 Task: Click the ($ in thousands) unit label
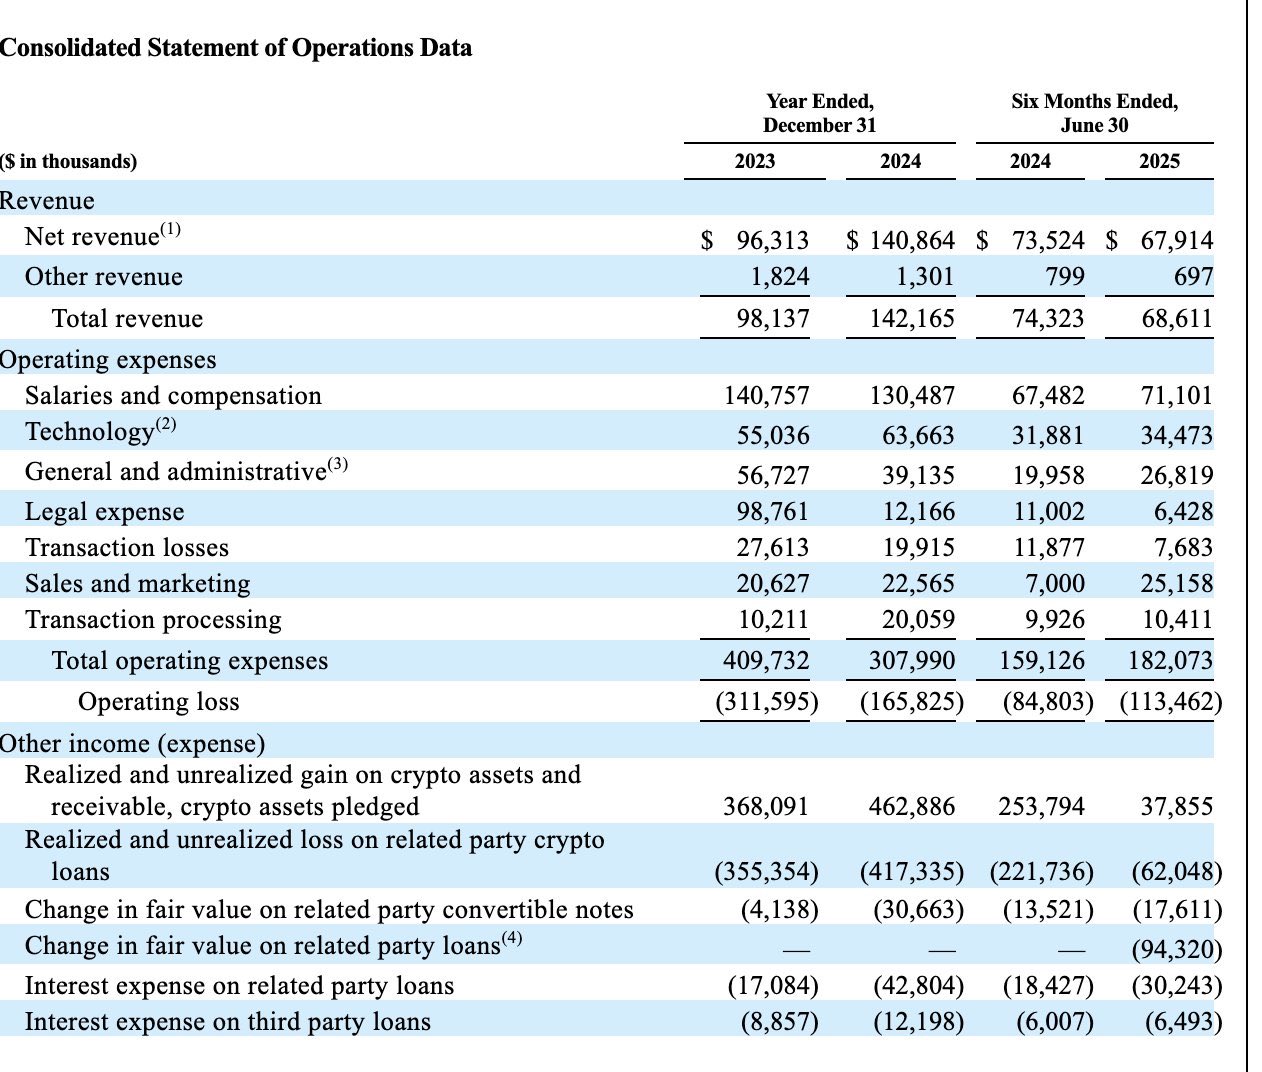click(69, 161)
